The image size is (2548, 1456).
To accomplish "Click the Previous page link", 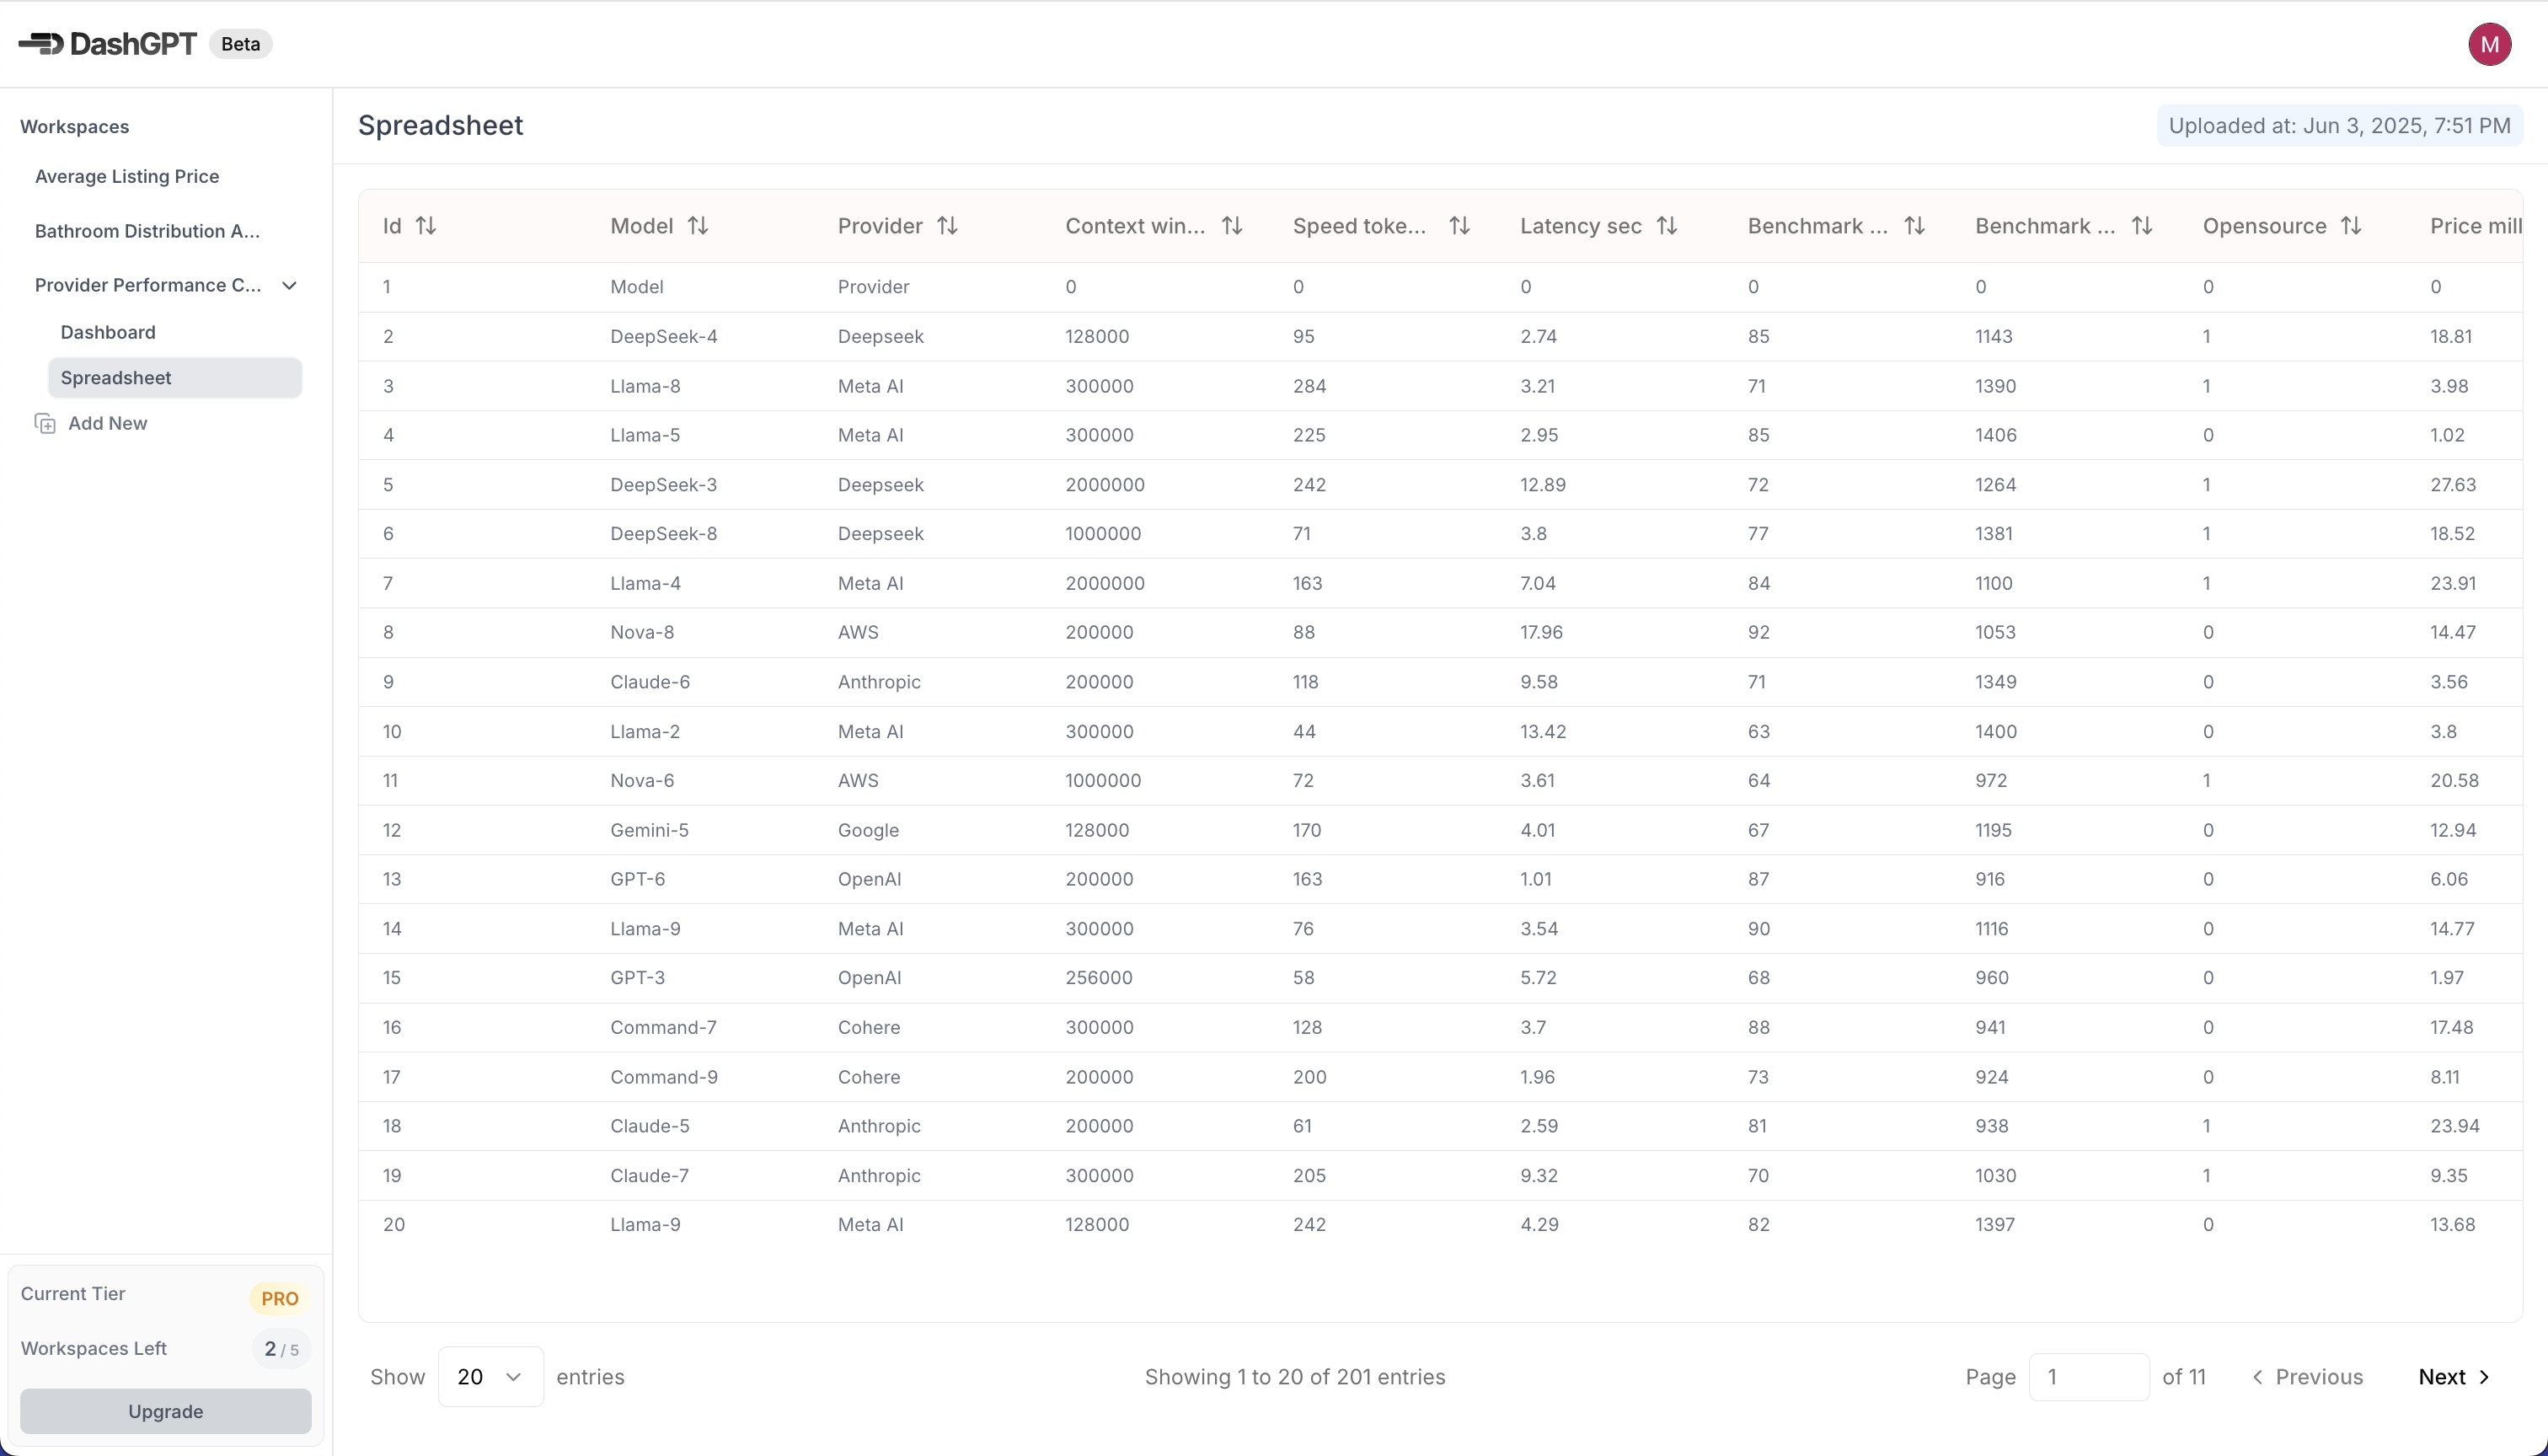I will click(2308, 1377).
